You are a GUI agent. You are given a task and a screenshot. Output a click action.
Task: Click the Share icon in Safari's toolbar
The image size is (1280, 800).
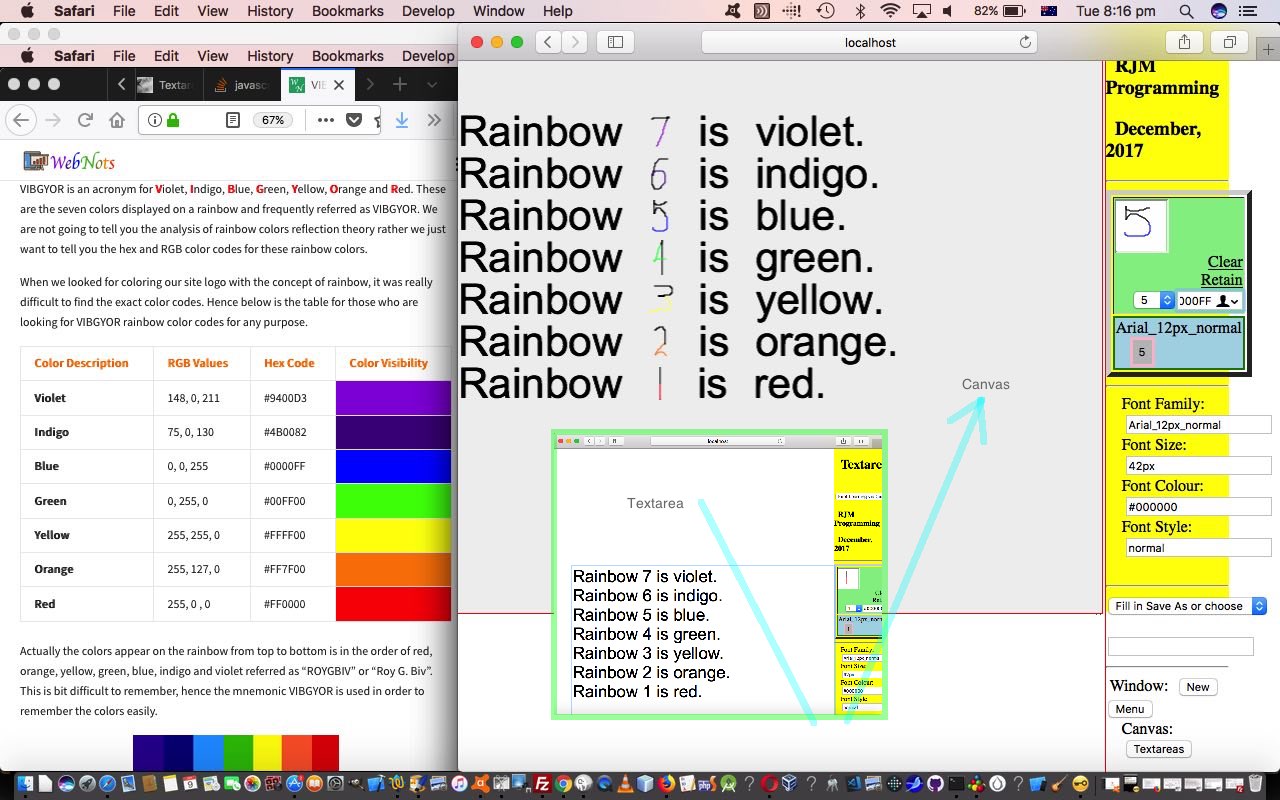click(x=1184, y=42)
